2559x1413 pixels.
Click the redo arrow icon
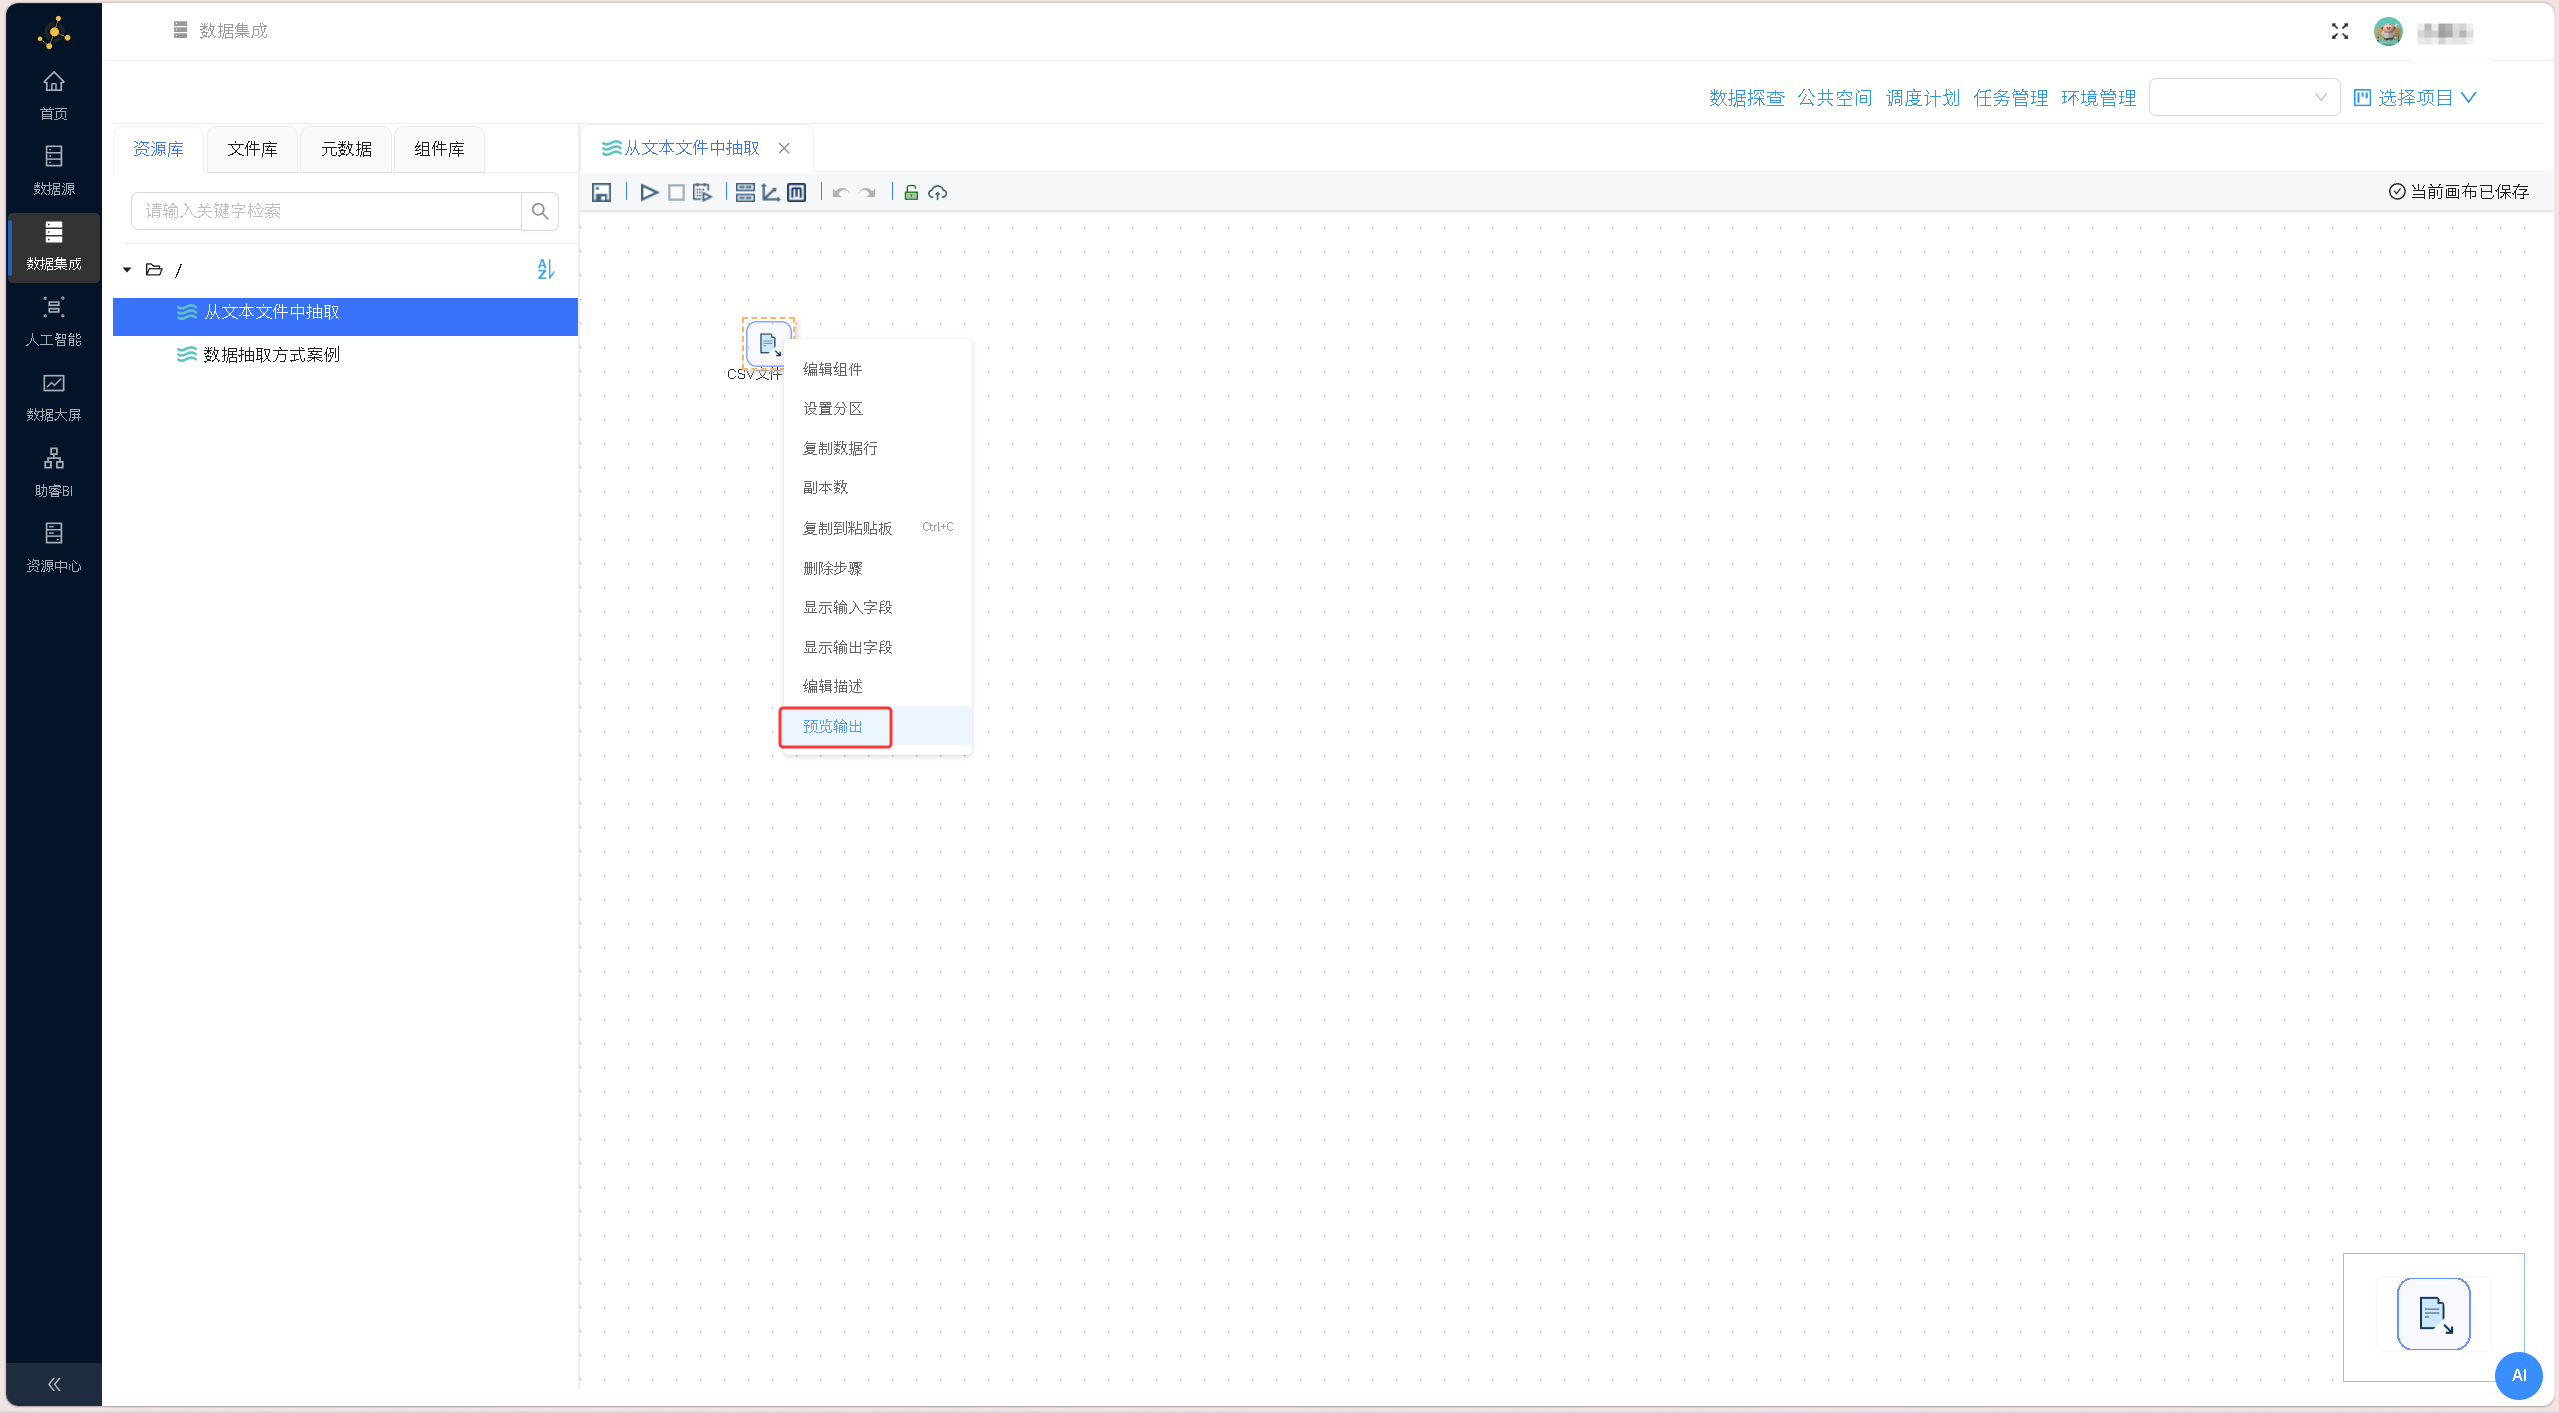[x=867, y=193]
